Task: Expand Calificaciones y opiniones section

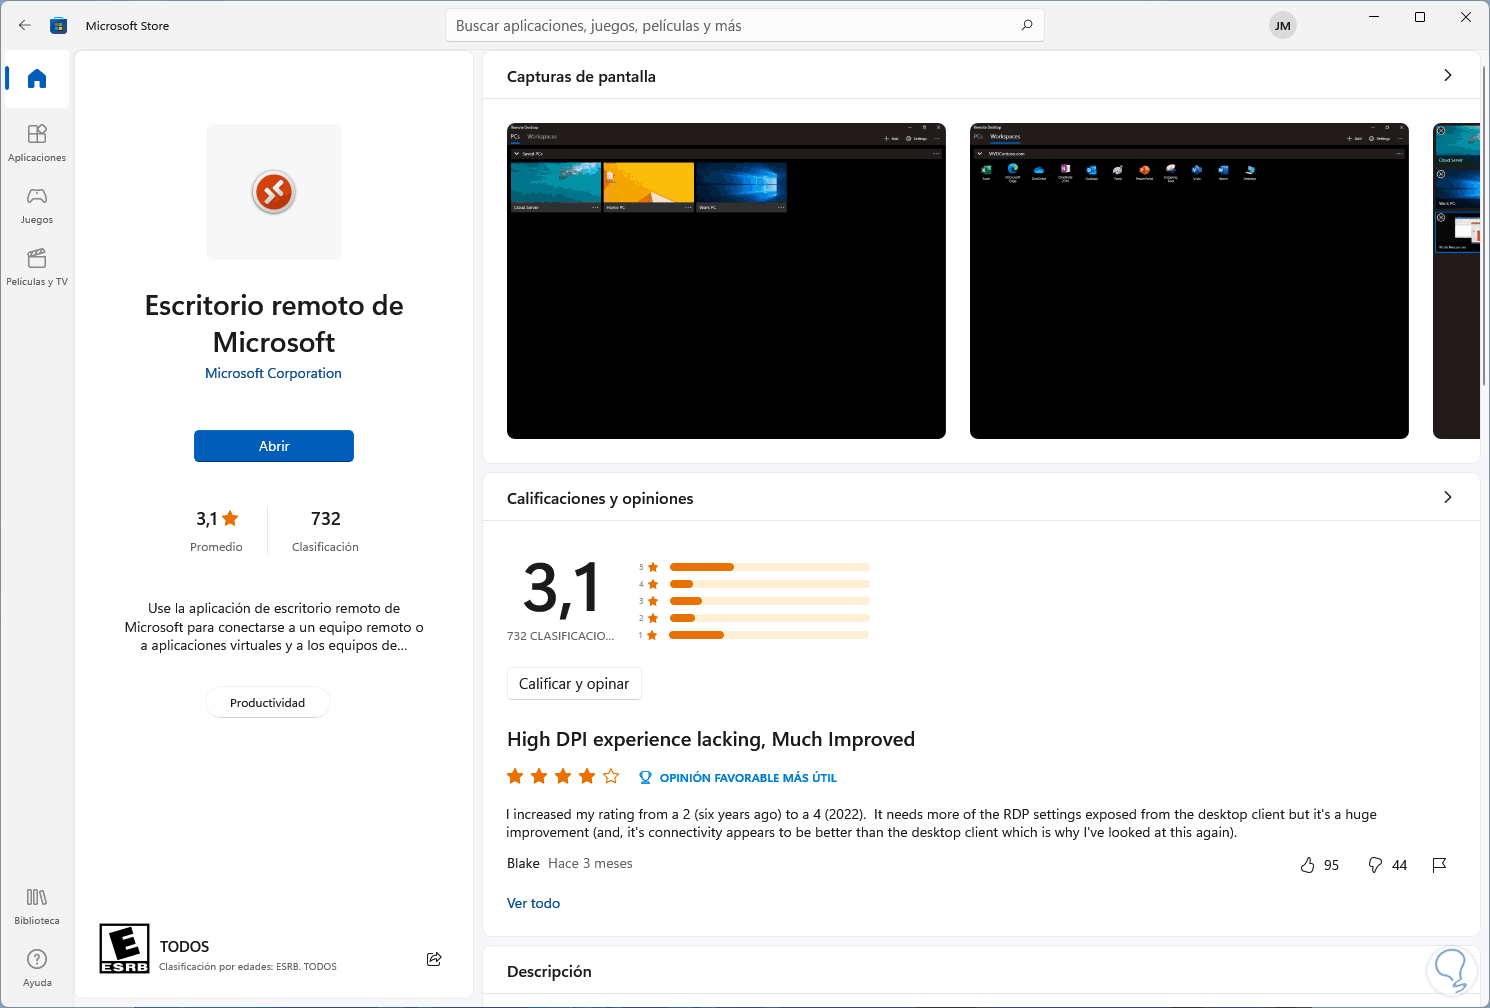Action: click(1447, 498)
